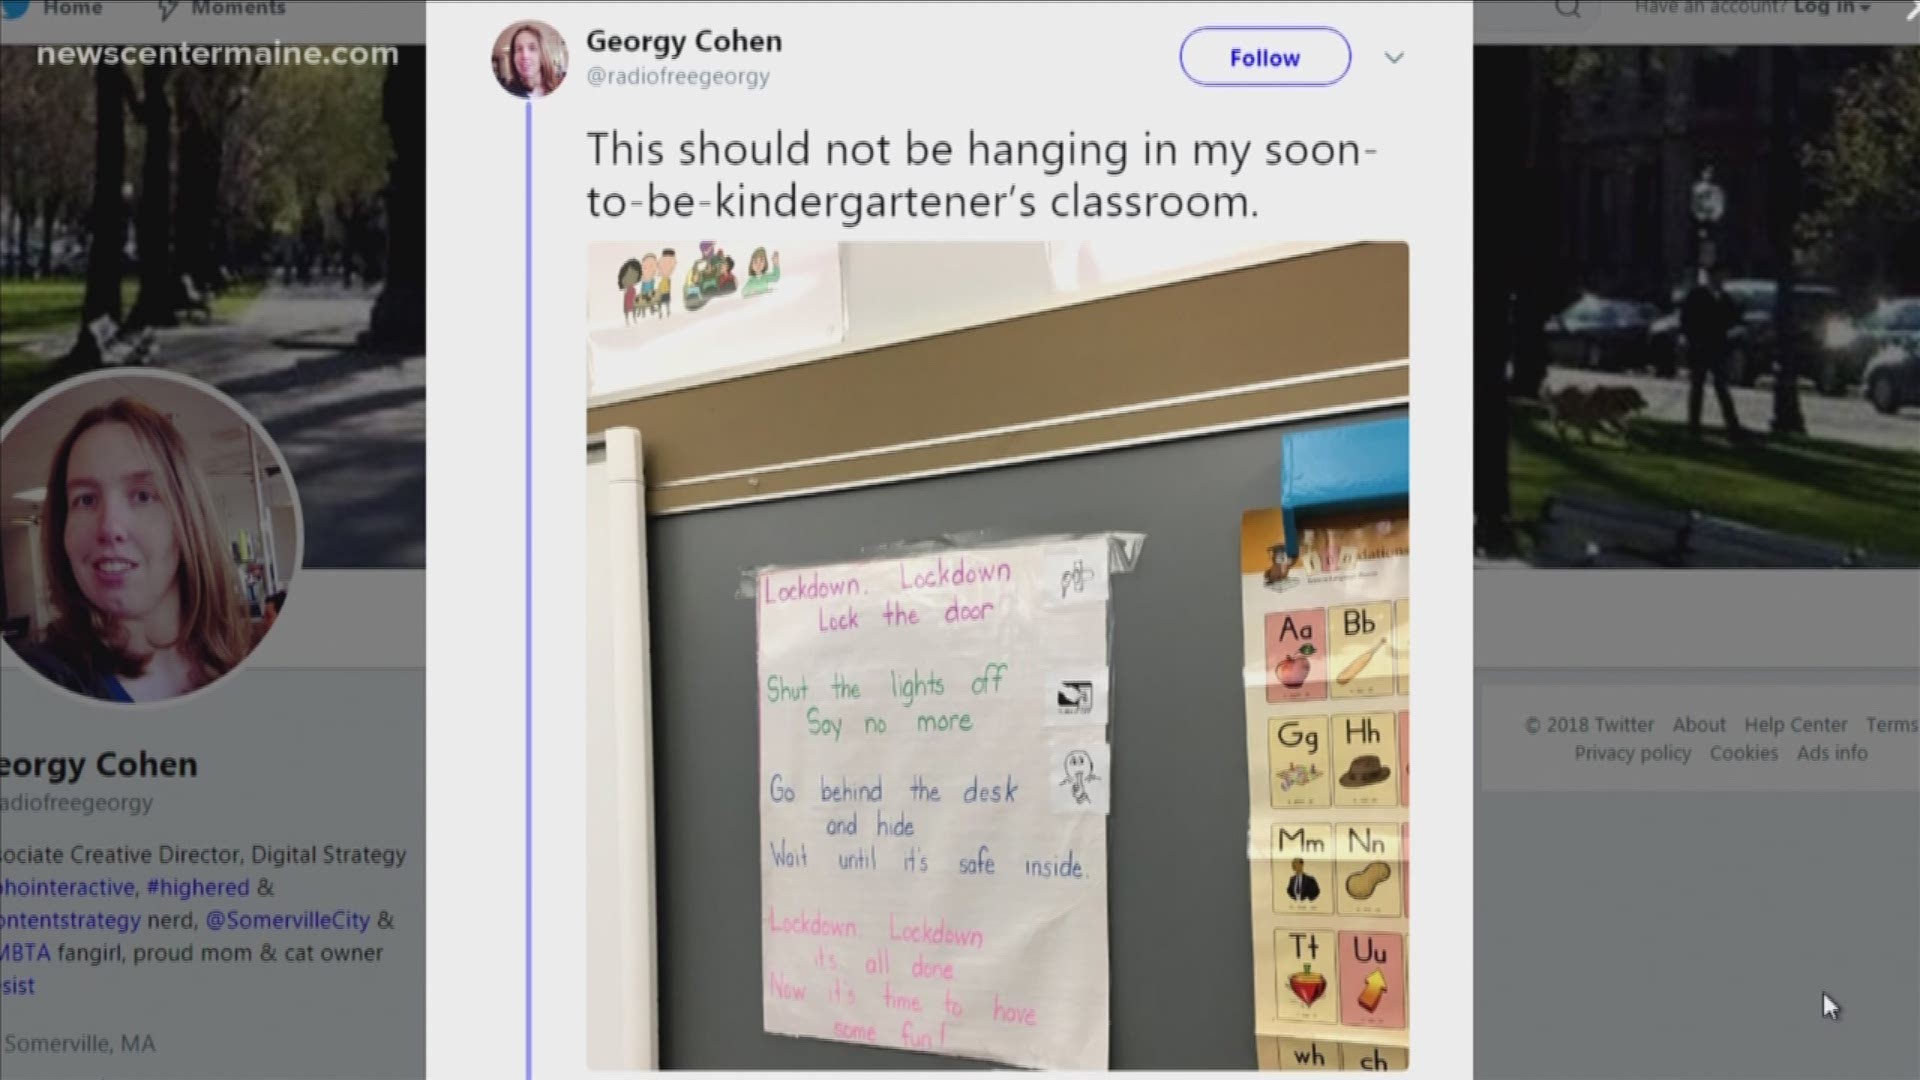
Task: Open the @SomervilleCity mention link
Action: pos(287,920)
